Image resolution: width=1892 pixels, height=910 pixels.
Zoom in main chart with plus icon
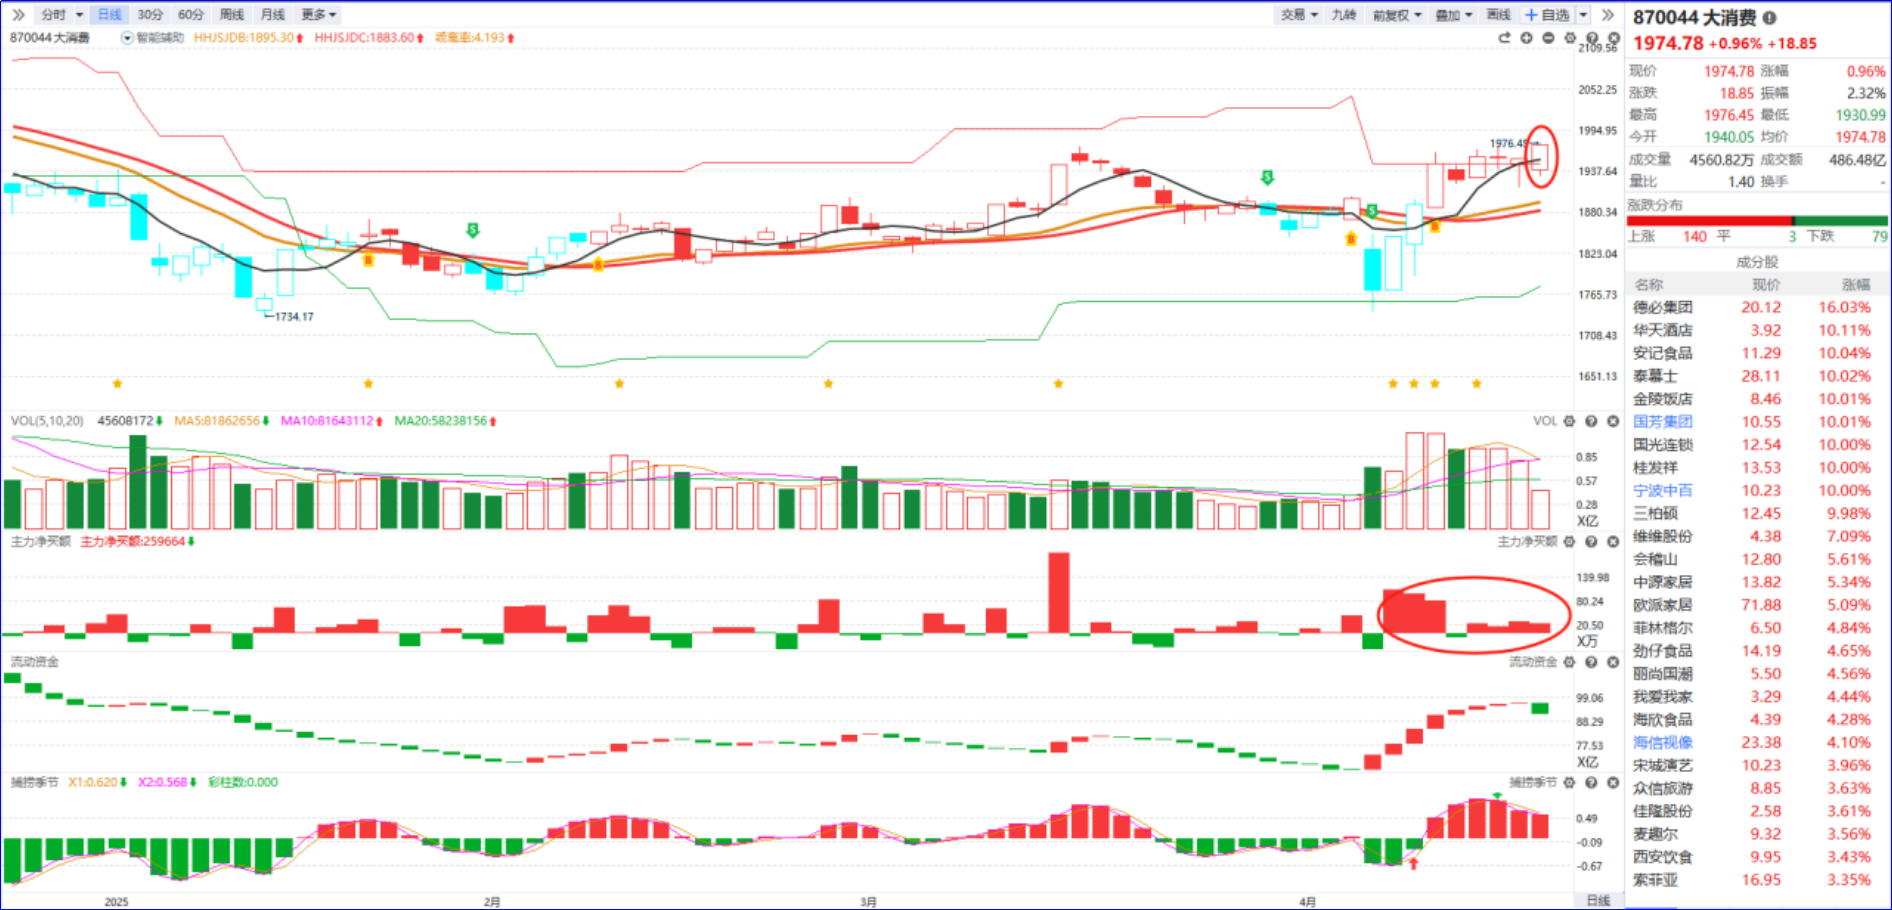click(1526, 38)
